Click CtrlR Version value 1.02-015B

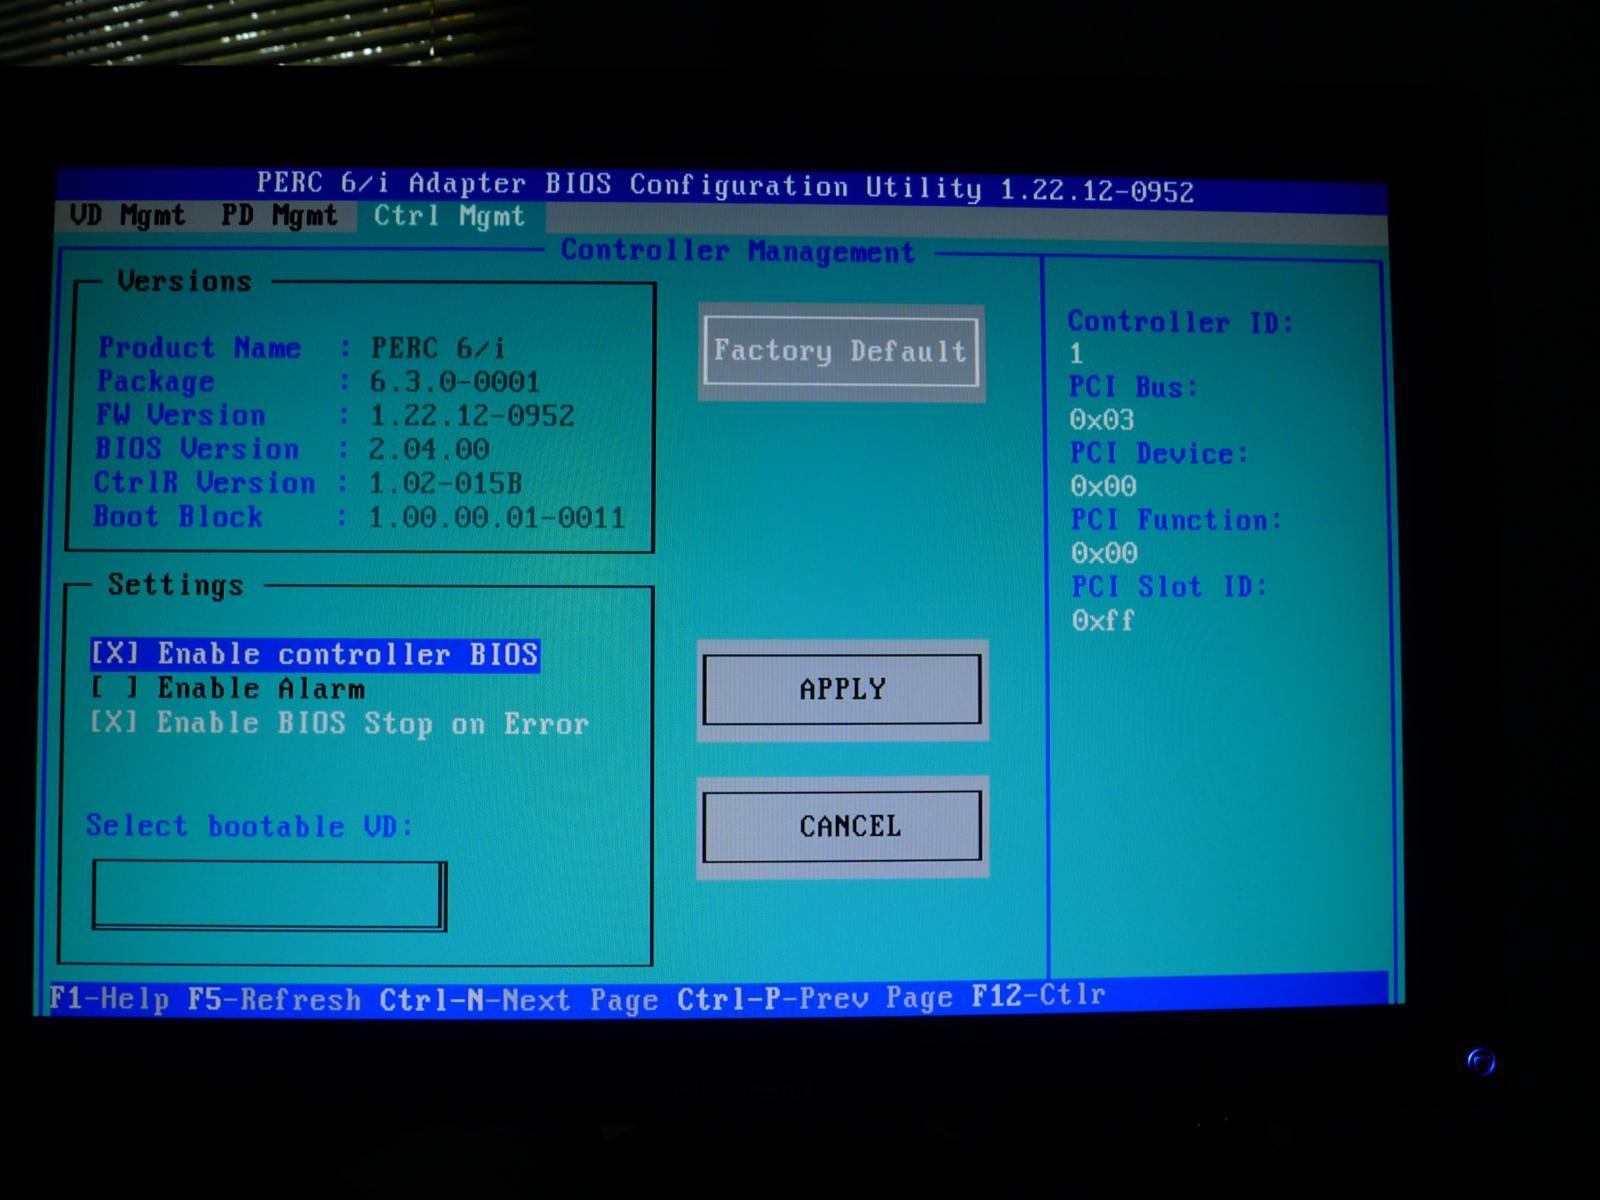click(446, 483)
